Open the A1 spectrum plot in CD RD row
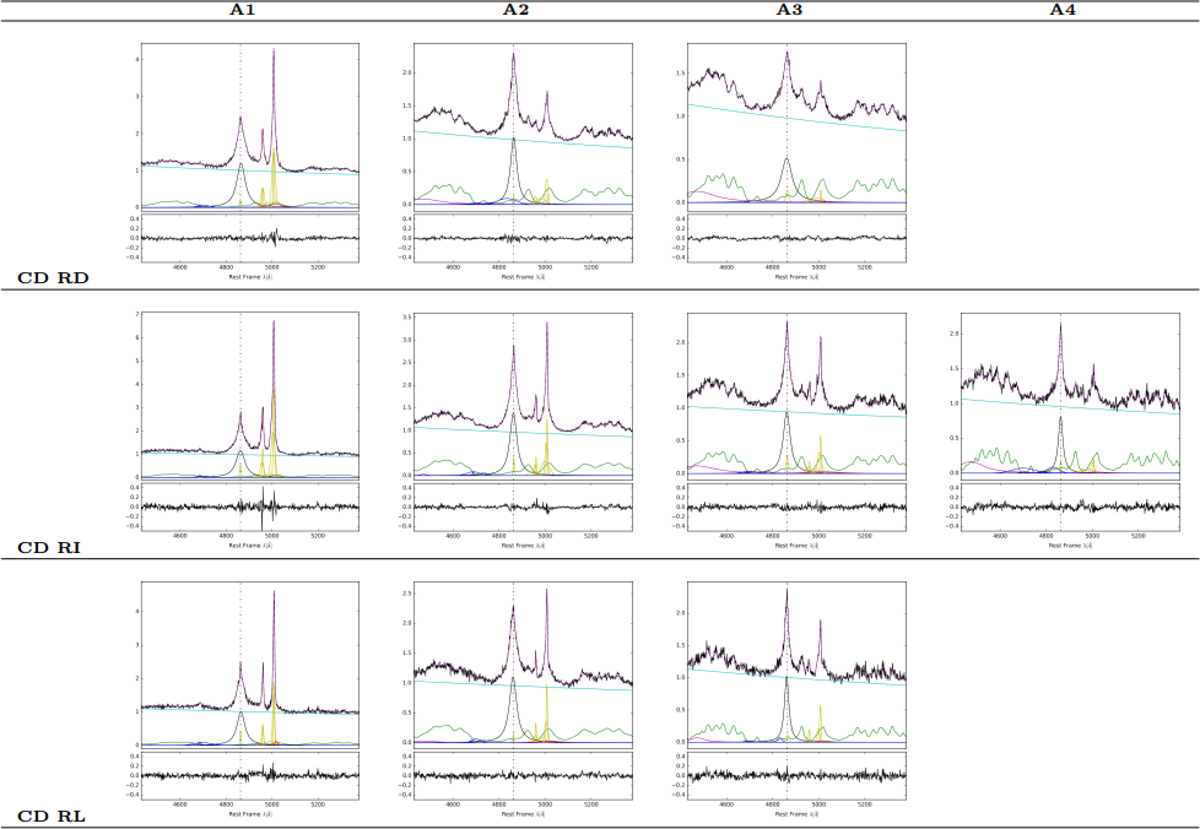Screen dimensions: 1200x829 [250, 126]
